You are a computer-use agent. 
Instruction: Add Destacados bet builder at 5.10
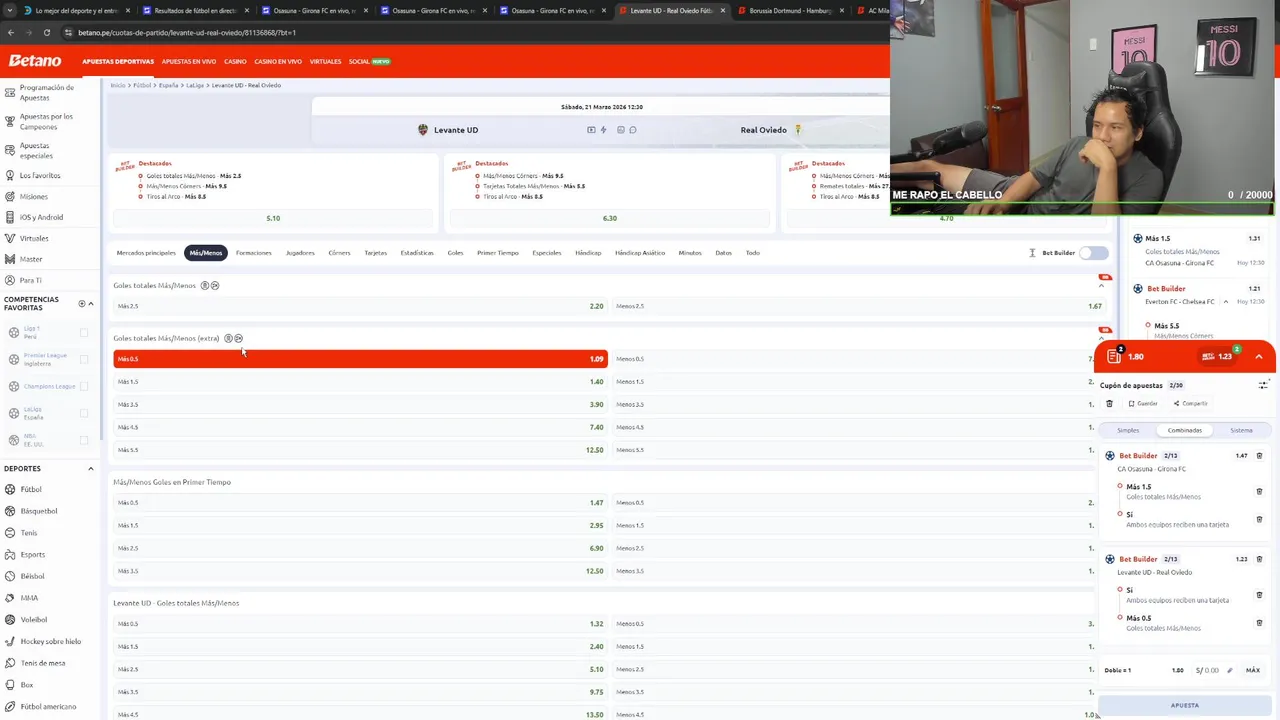[x=273, y=218]
